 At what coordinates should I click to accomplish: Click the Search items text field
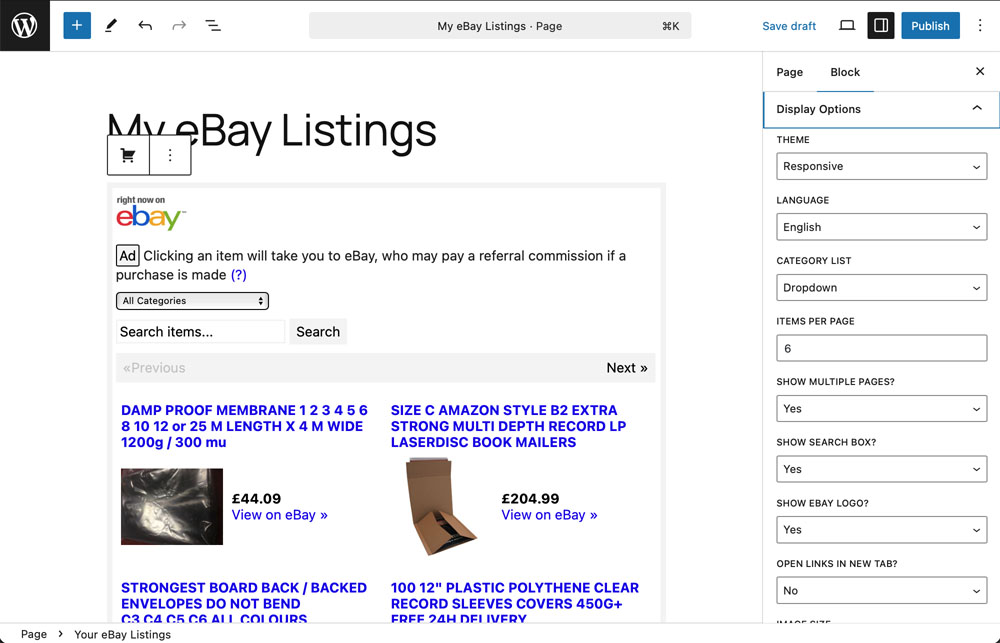click(200, 332)
